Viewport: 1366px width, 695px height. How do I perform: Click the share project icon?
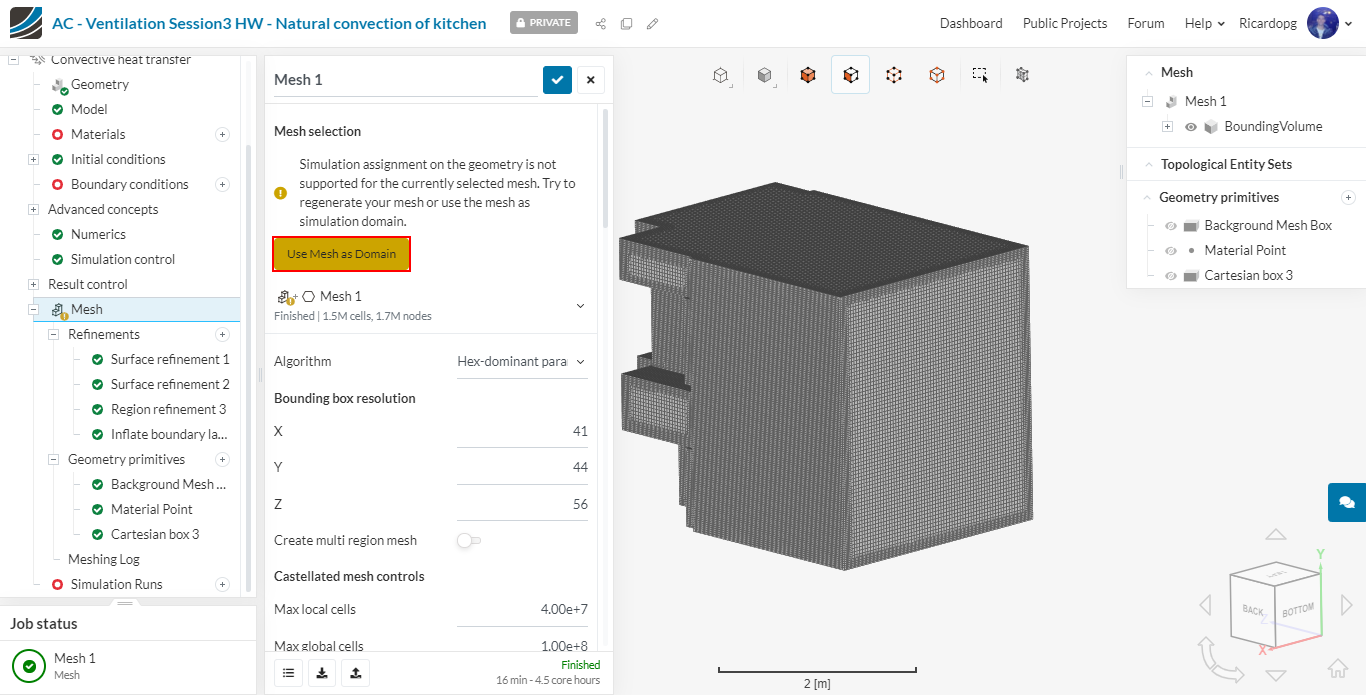(x=600, y=23)
